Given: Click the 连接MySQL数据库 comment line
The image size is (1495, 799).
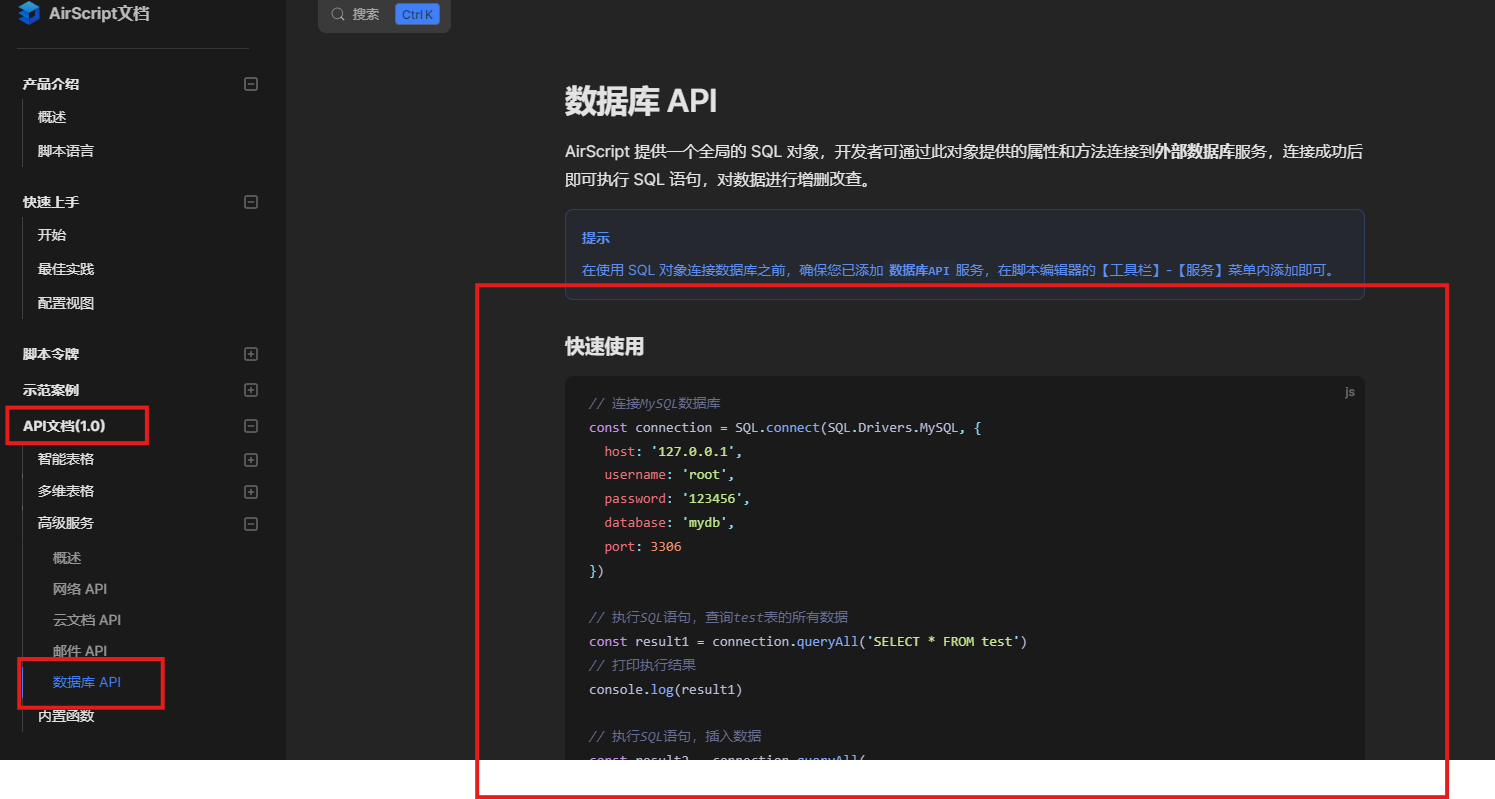Looking at the screenshot, I should pyautogui.click(x=655, y=404).
